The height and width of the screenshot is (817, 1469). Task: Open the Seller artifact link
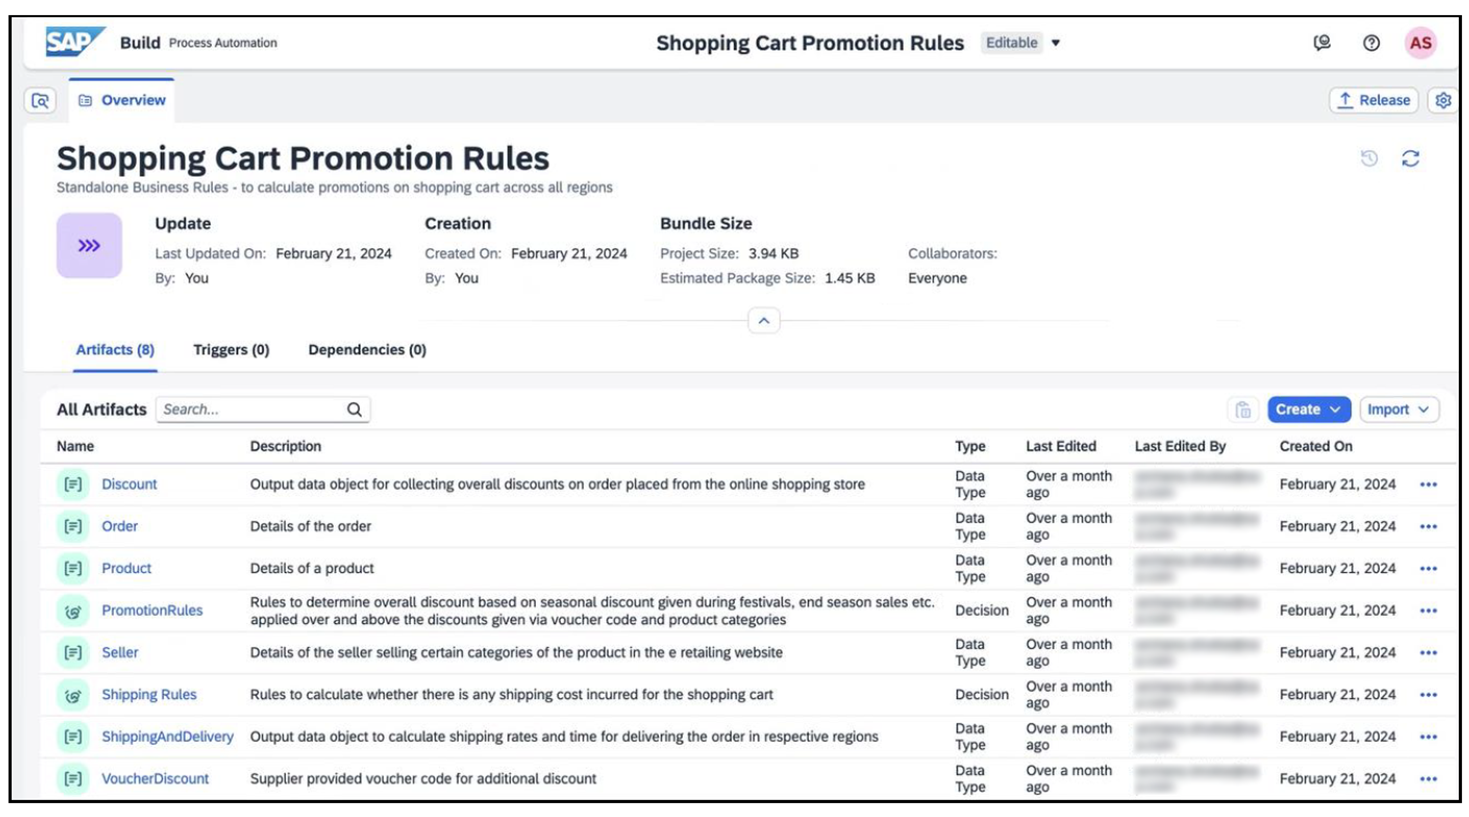[120, 652]
